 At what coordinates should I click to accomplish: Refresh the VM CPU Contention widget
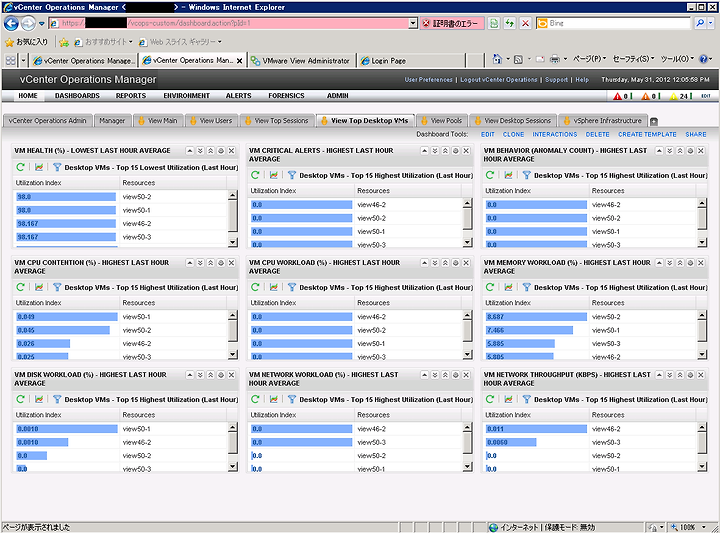coord(20,287)
